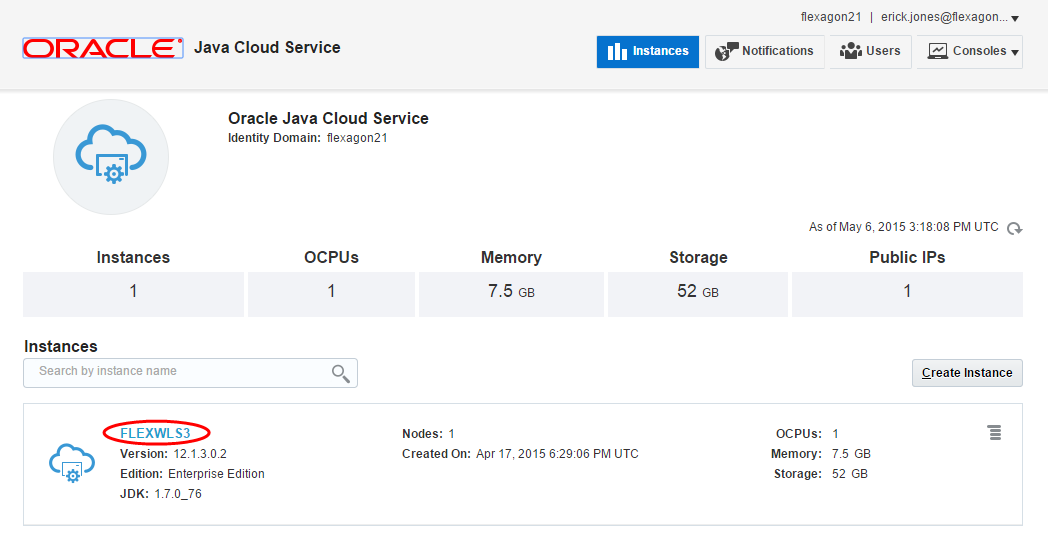The image size is (1048, 558).
Task: Click the Oracle logo
Action: (x=103, y=48)
